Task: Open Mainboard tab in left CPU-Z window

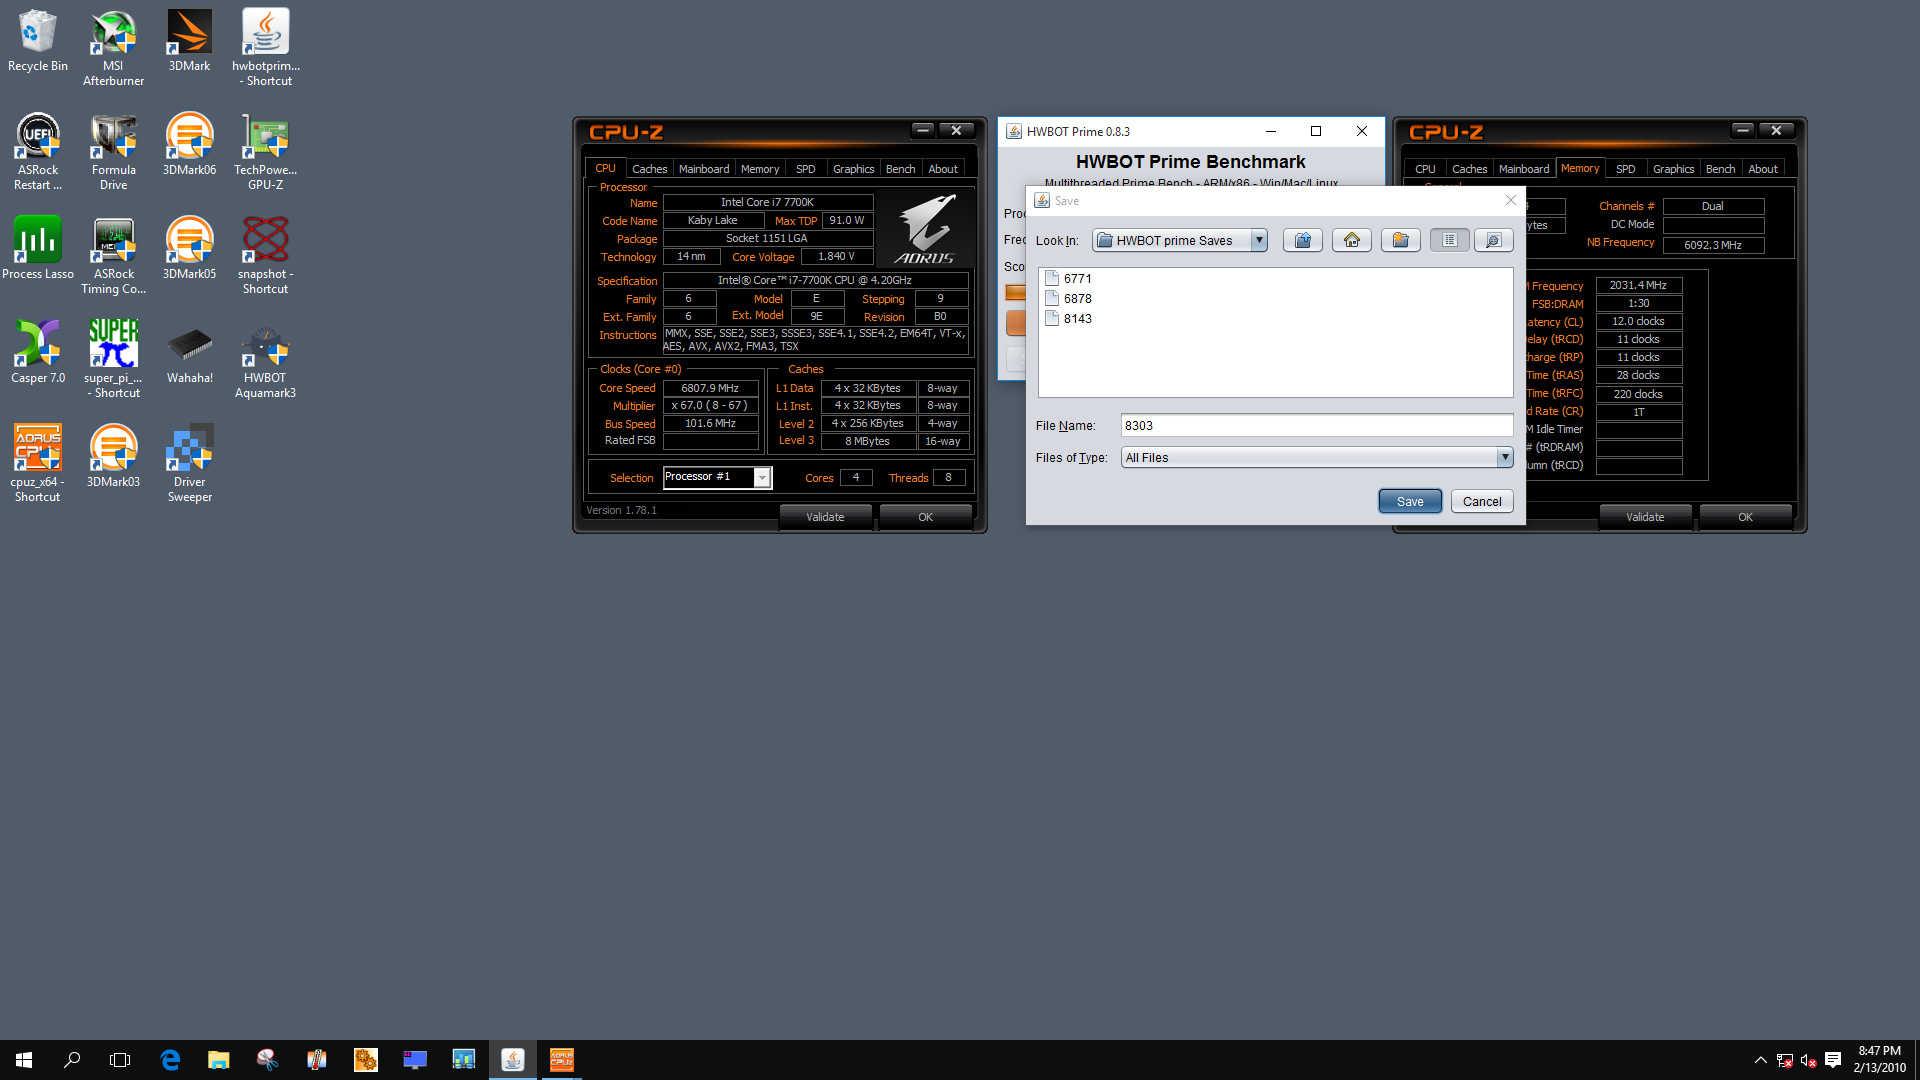Action: [704, 169]
